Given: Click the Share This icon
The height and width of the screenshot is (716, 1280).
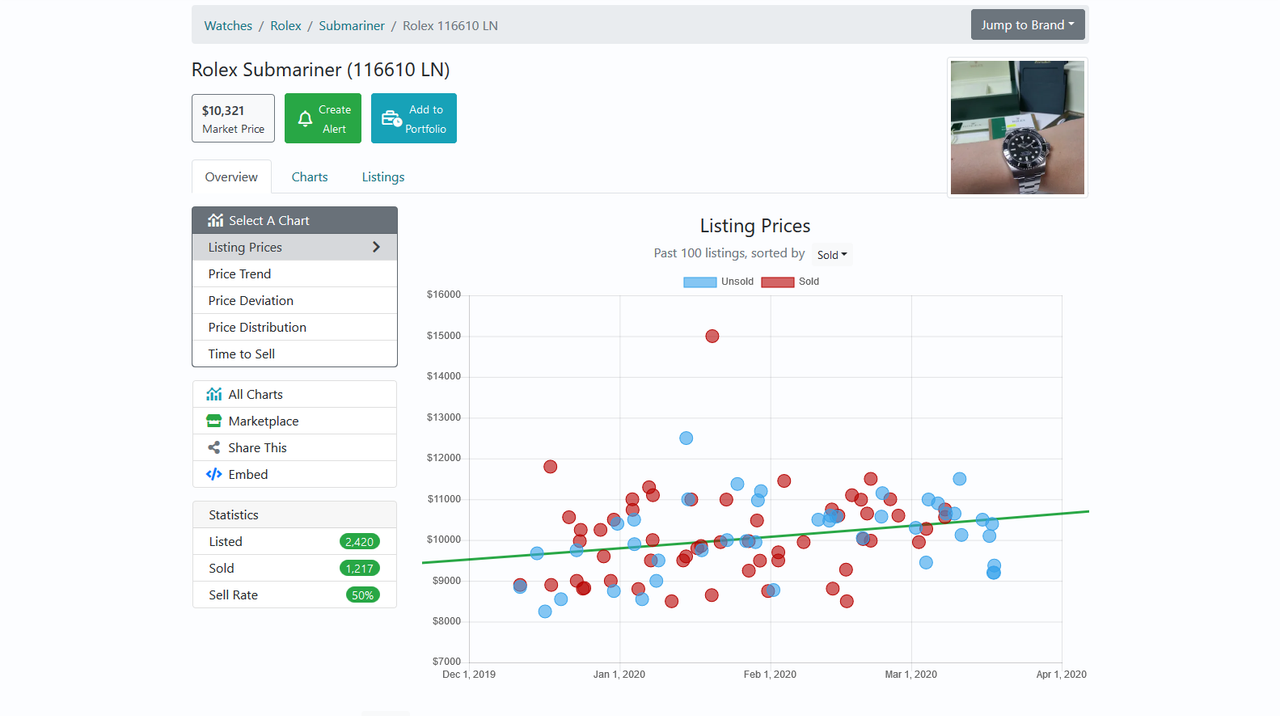Looking at the screenshot, I should (x=214, y=448).
